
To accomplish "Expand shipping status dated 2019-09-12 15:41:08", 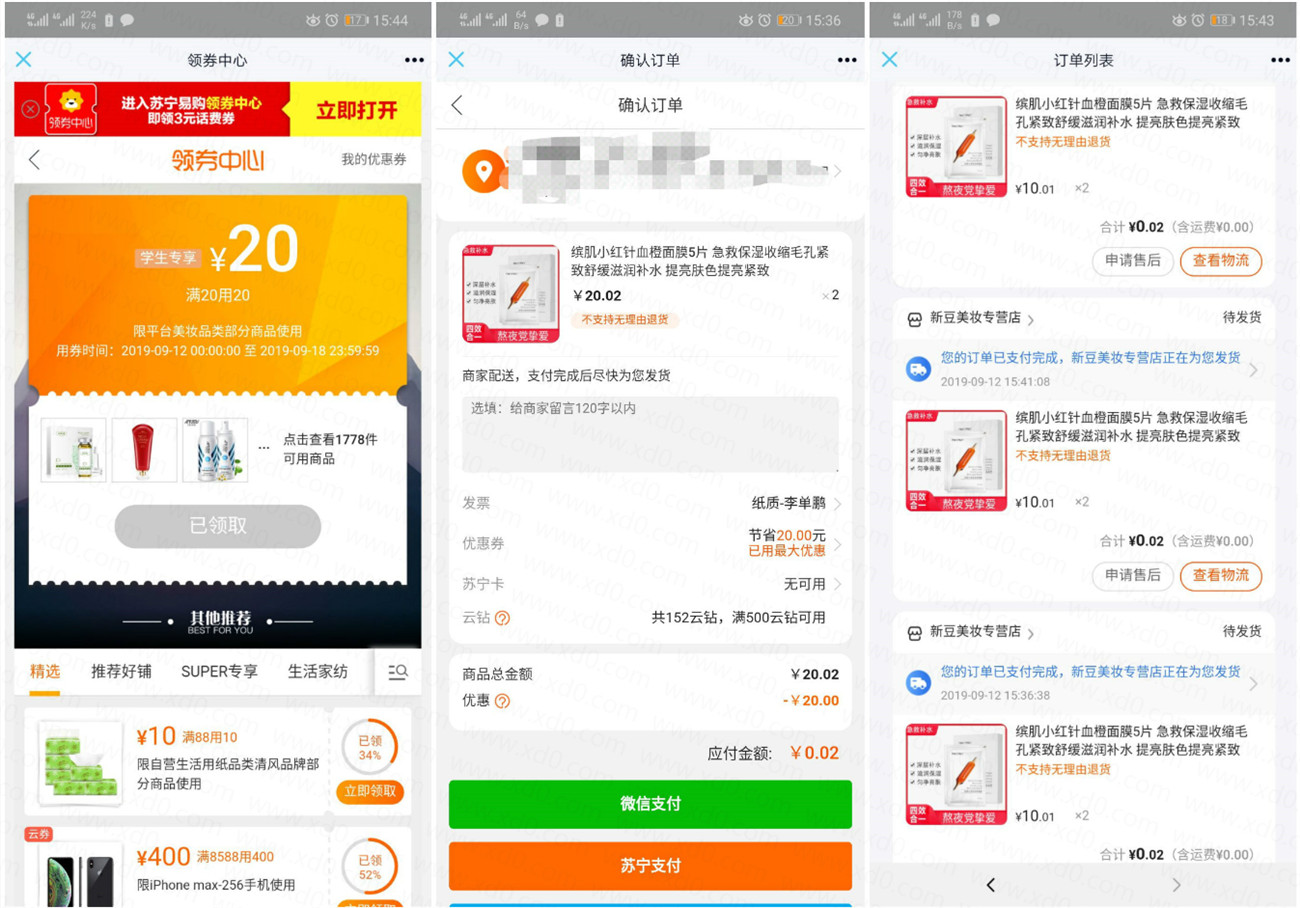I will click(1084, 368).
